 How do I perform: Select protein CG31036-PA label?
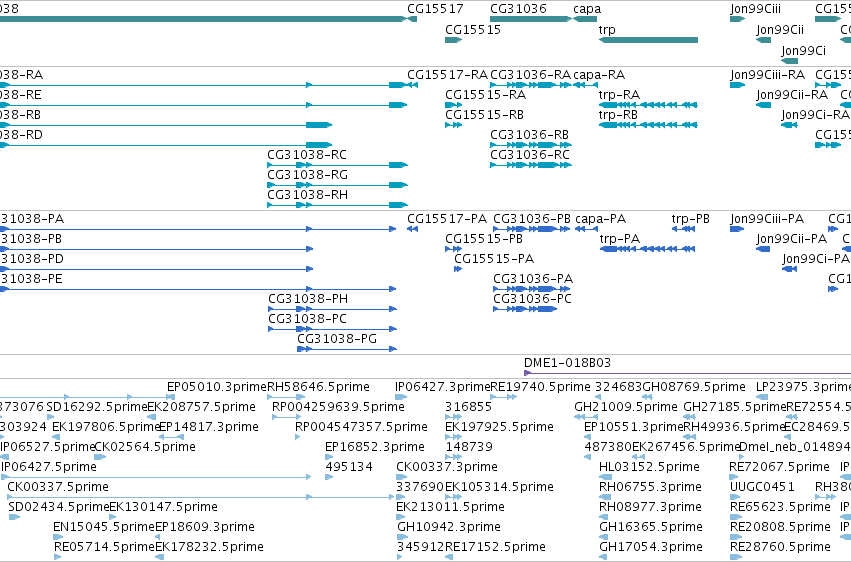(533, 279)
